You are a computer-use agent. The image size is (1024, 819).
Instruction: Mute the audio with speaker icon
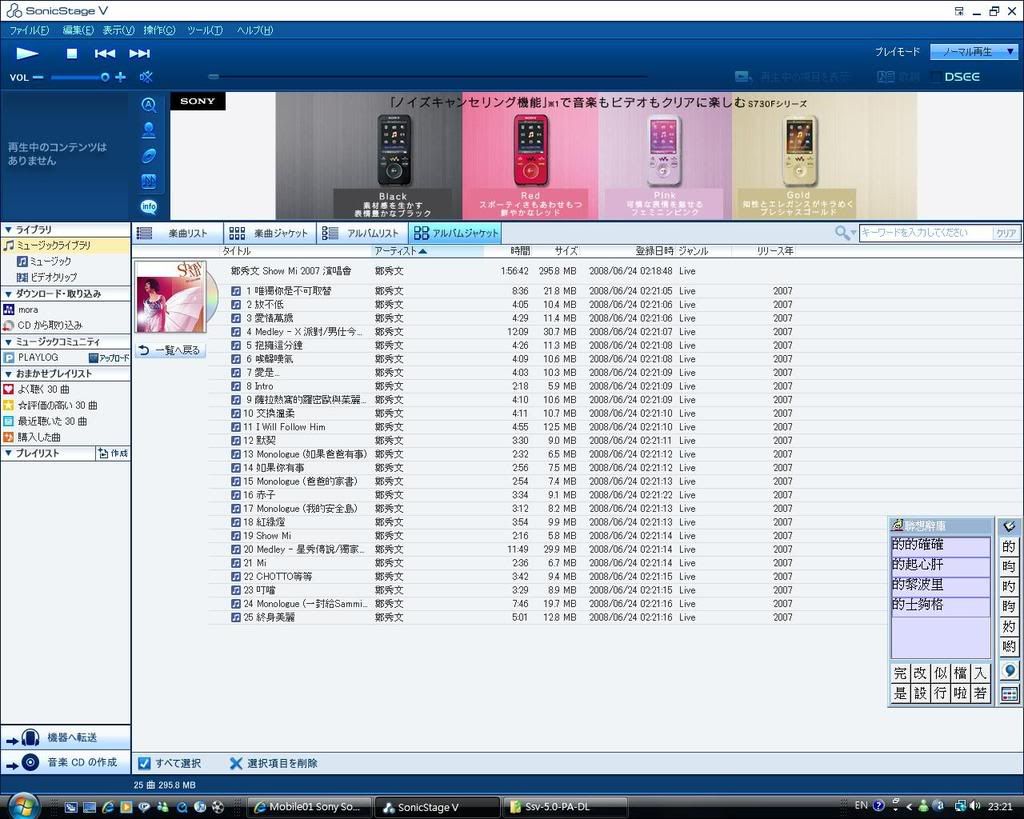(146, 77)
